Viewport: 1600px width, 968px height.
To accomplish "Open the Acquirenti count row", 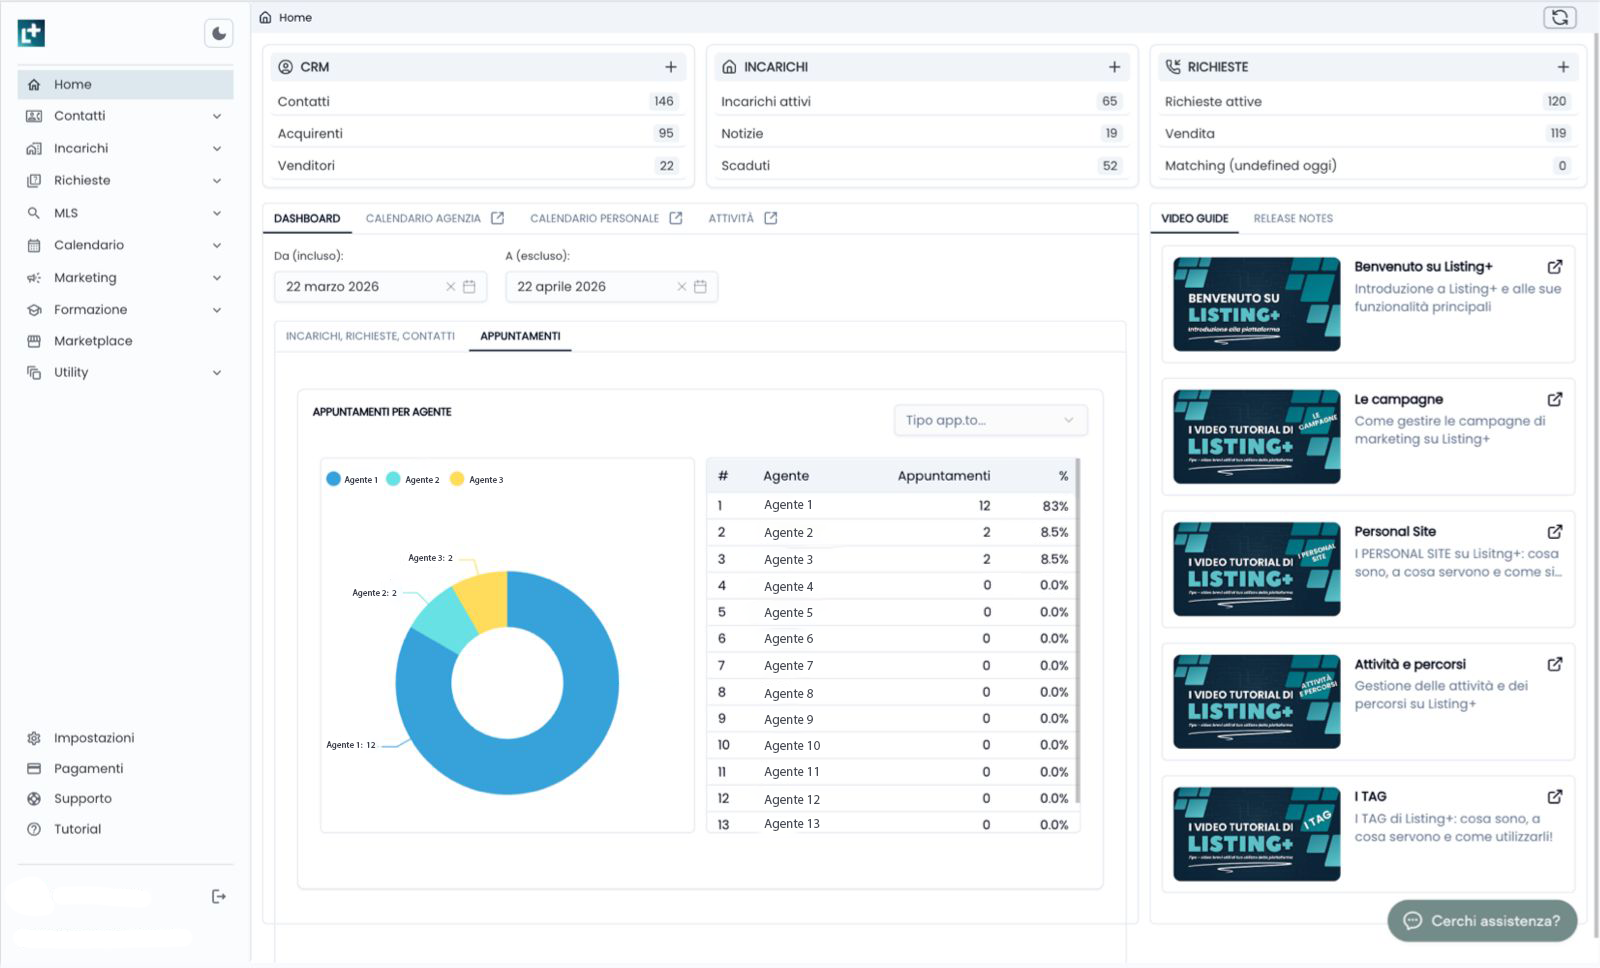I will pos(478,133).
